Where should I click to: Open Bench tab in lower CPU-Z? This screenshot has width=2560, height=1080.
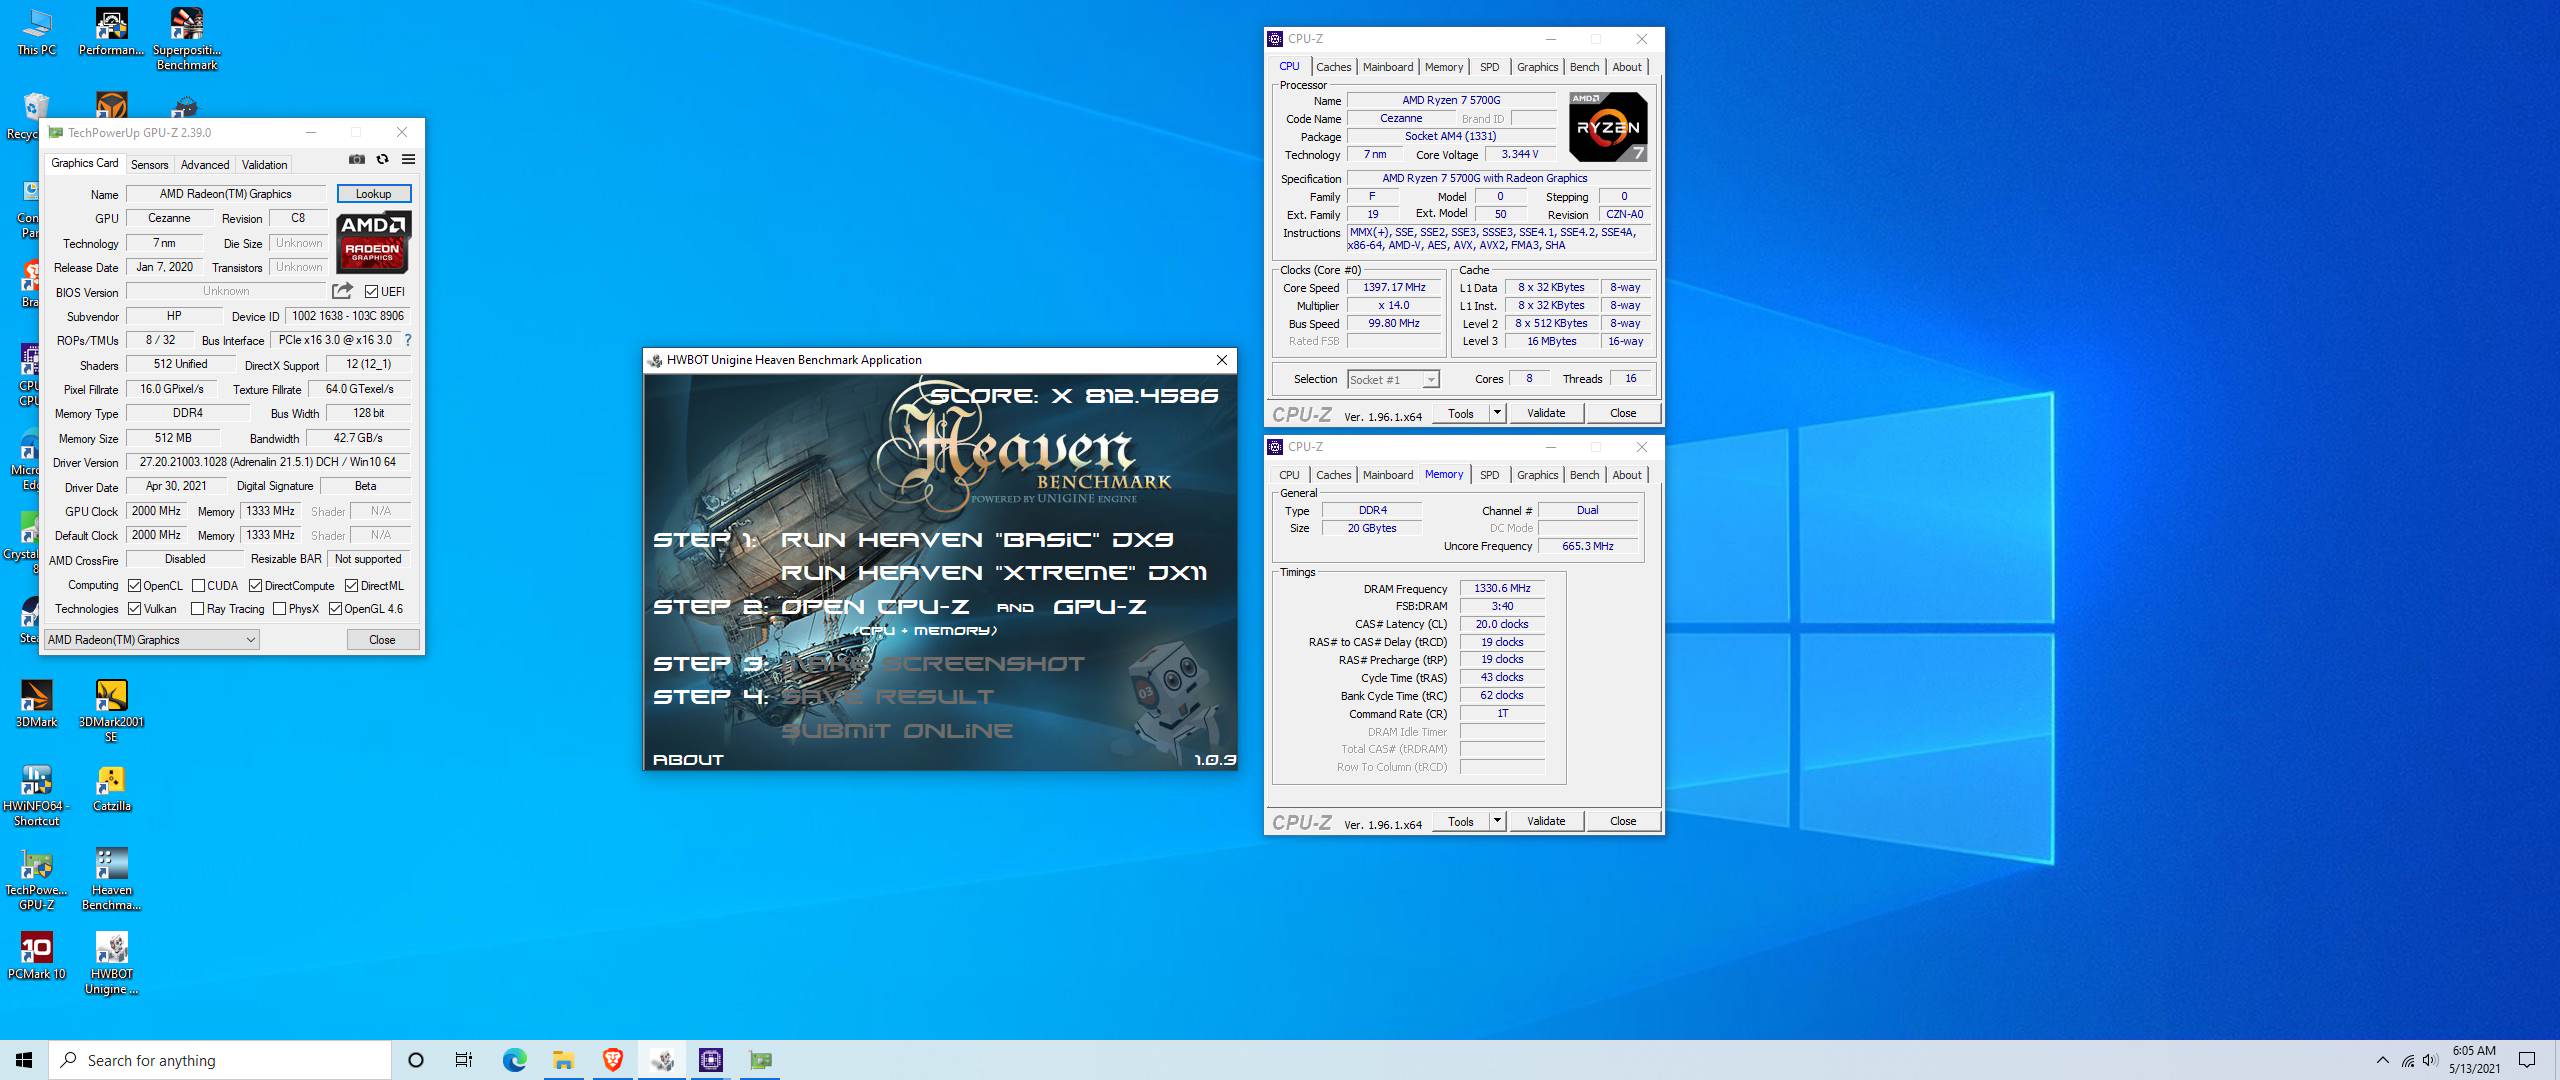click(x=1584, y=475)
